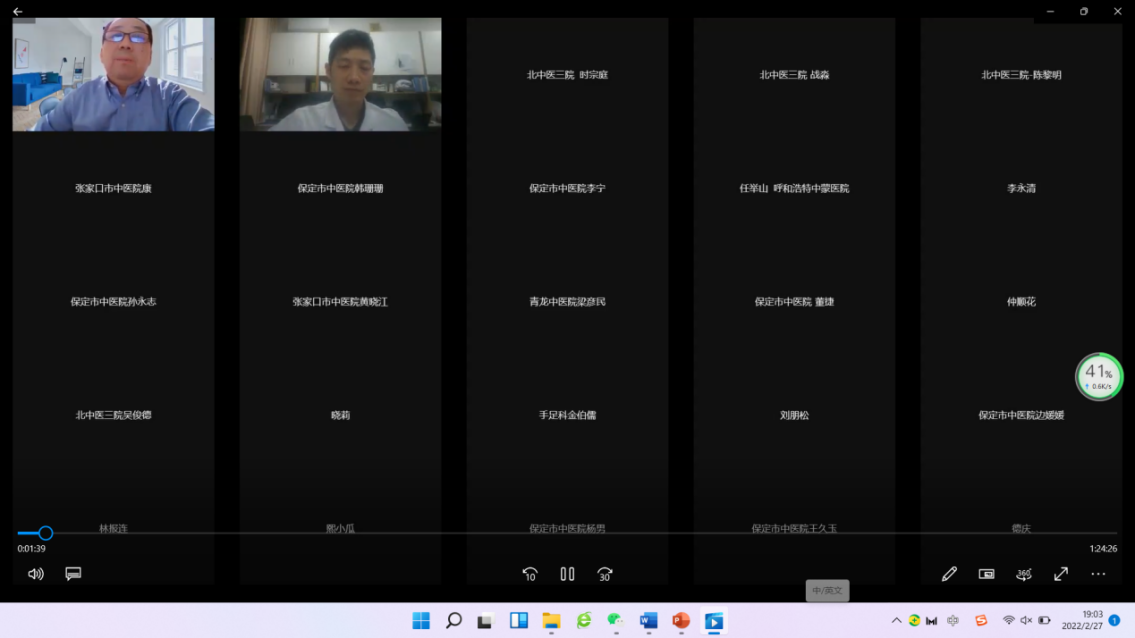1135x638 pixels.
Task: Open the subtitles and captions menu
Action: (73, 574)
